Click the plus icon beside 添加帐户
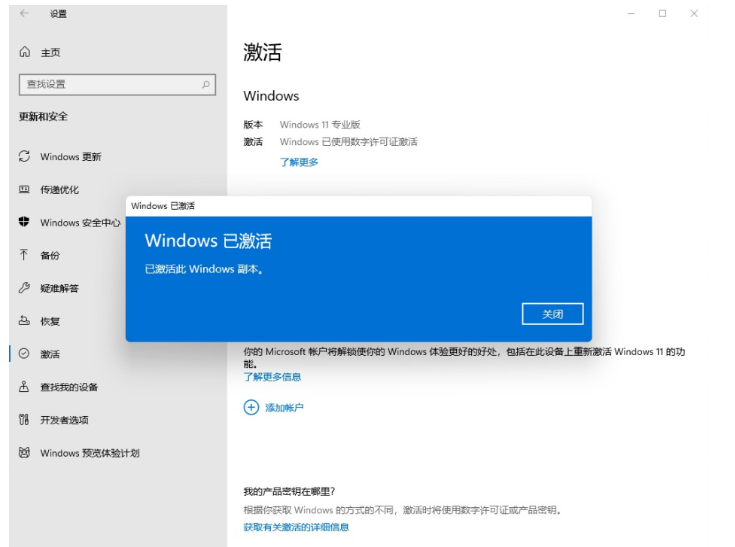The width and height of the screenshot is (735, 547). [251, 407]
